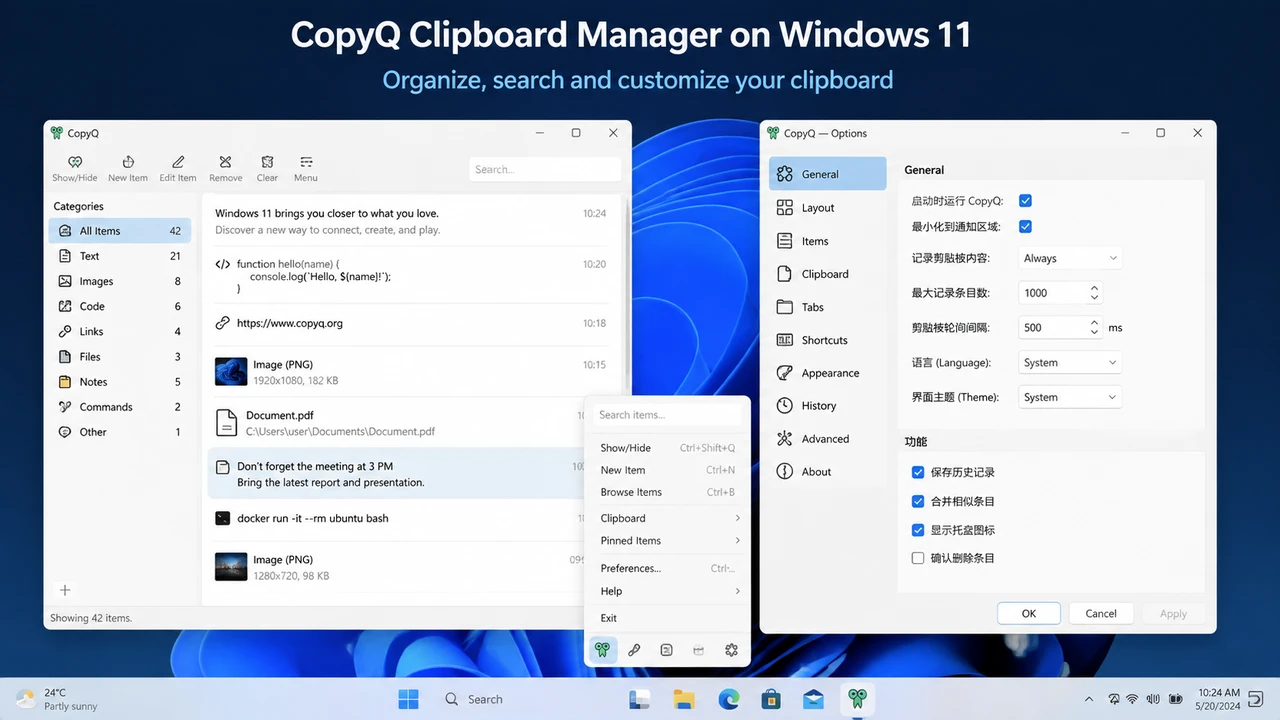
Task: Select the Other category icon
Action: [65, 432]
